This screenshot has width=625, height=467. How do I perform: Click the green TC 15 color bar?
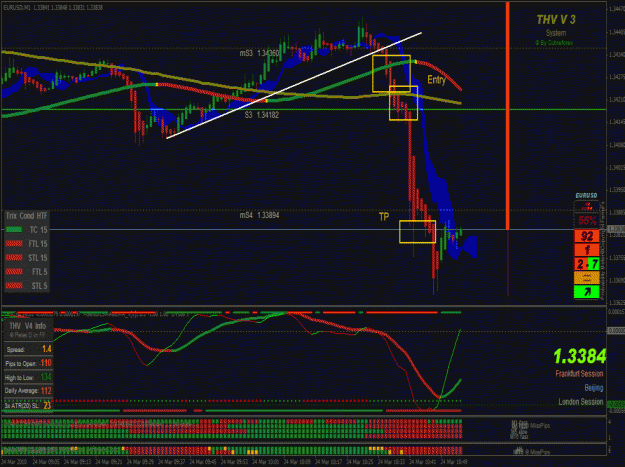tap(14, 230)
